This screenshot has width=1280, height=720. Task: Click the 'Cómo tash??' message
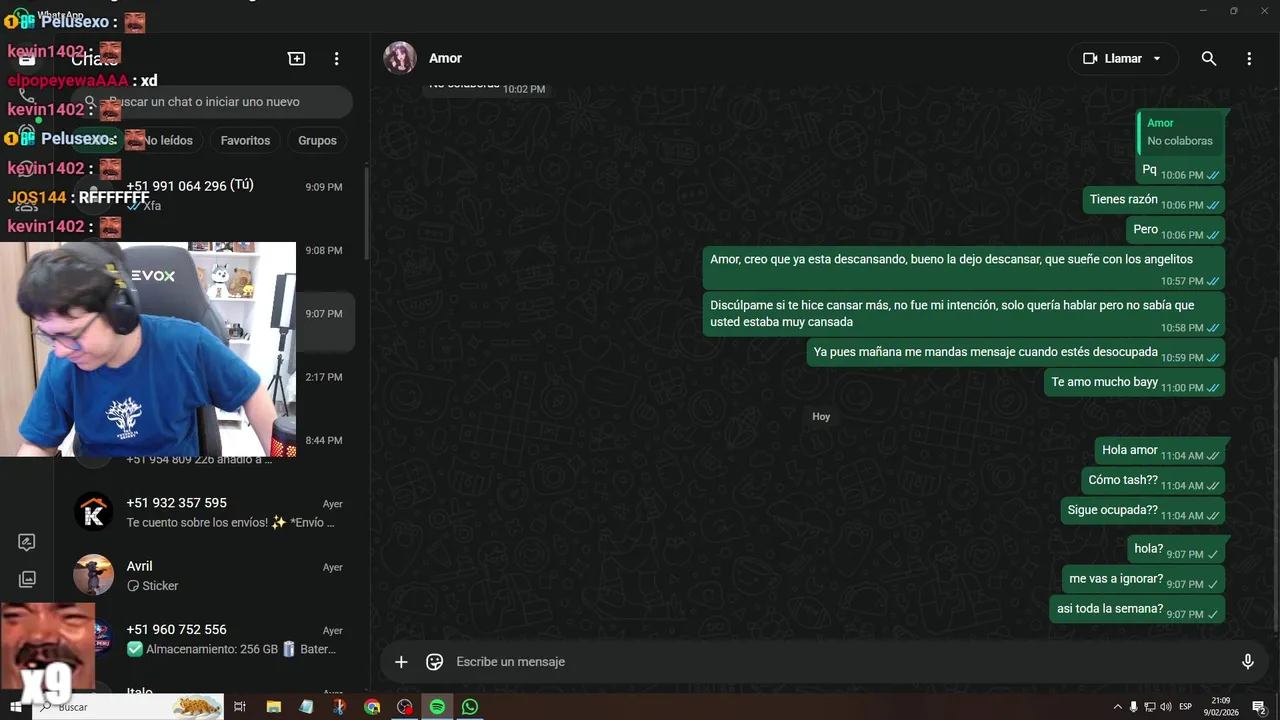click(1153, 481)
